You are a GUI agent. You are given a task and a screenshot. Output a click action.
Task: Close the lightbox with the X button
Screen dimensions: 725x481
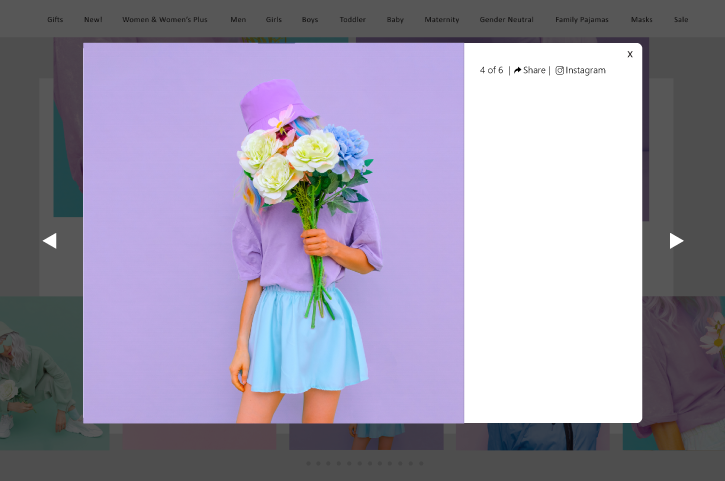pyautogui.click(x=630, y=55)
